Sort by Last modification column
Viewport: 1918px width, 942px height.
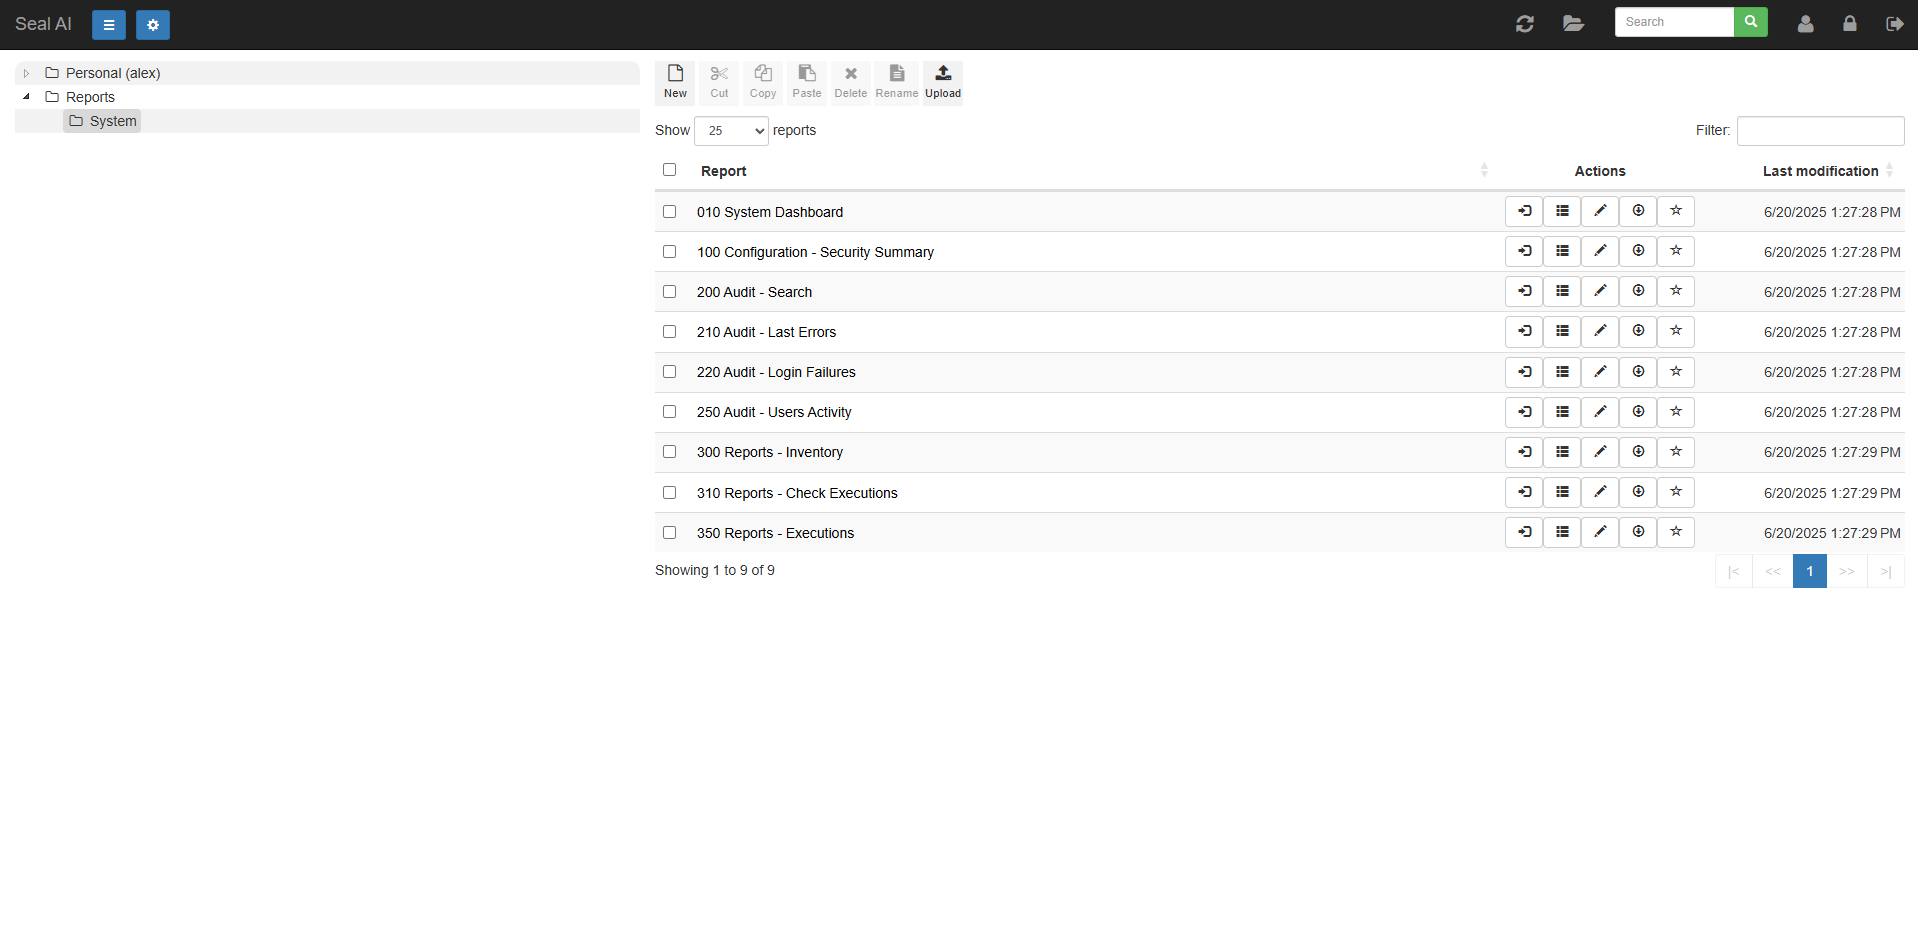point(1820,171)
